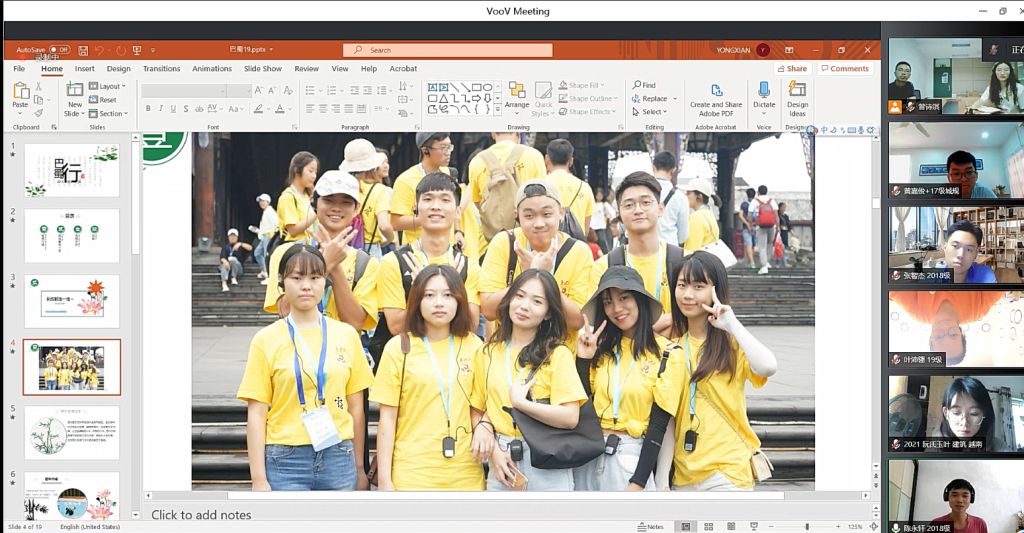Click the zoom slider handle
Viewport: 1024px width, 533px height.
[807, 526]
